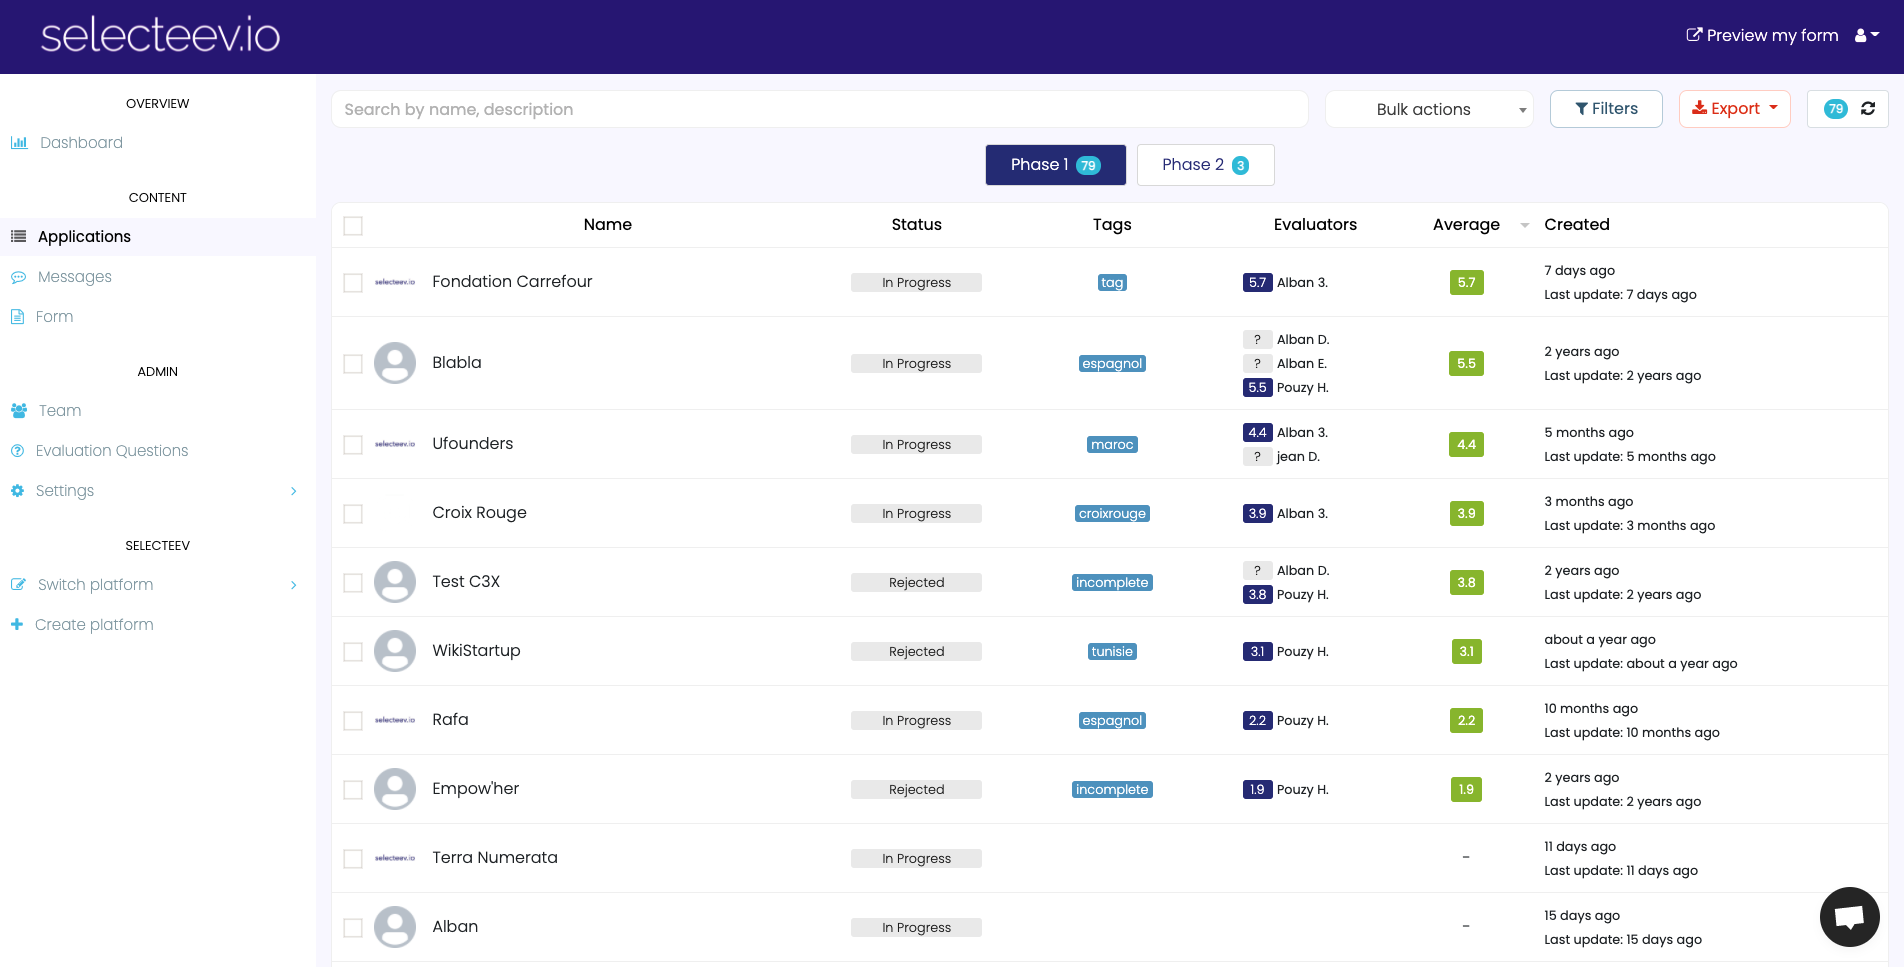1904x967 pixels.
Task: Open the Dashboard chart icon
Action: (x=19, y=143)
